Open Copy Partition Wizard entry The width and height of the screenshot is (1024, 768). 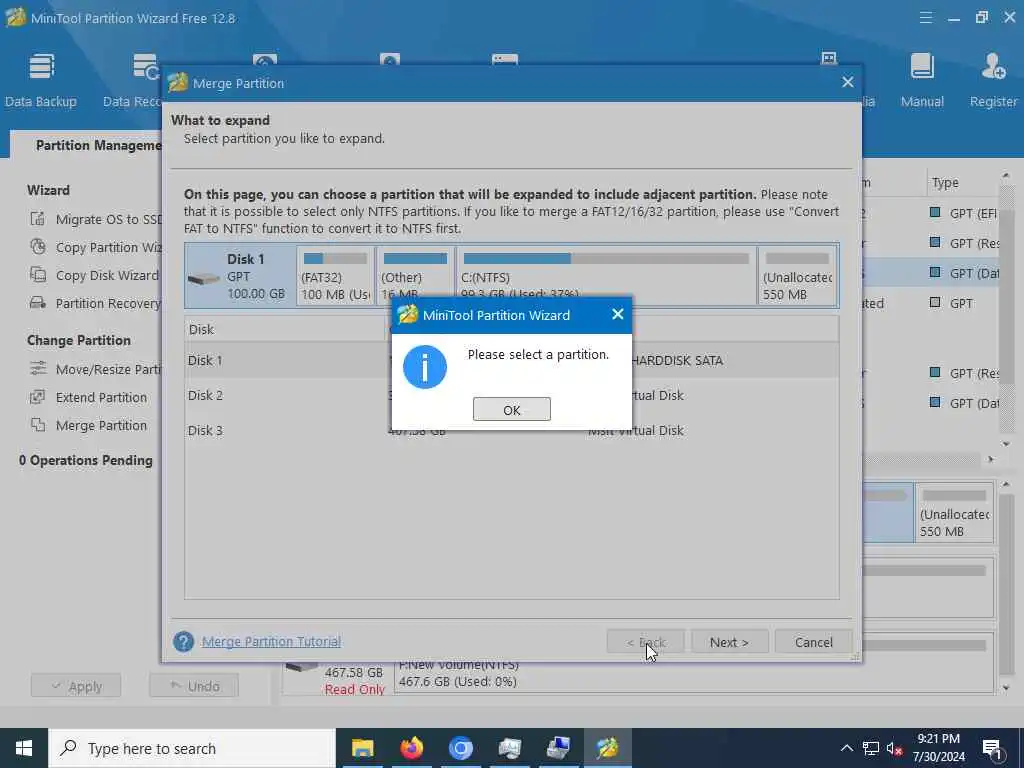[108, 248]
